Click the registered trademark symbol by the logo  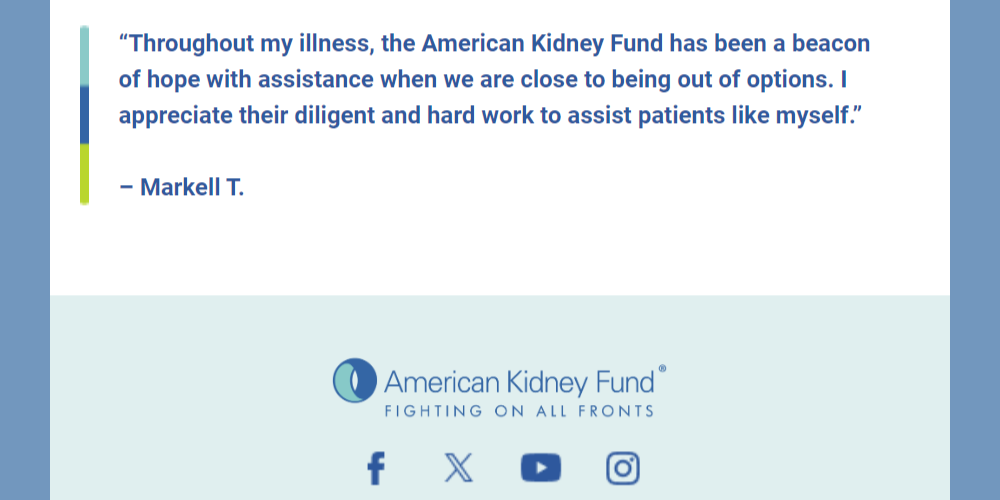(662, 369)
